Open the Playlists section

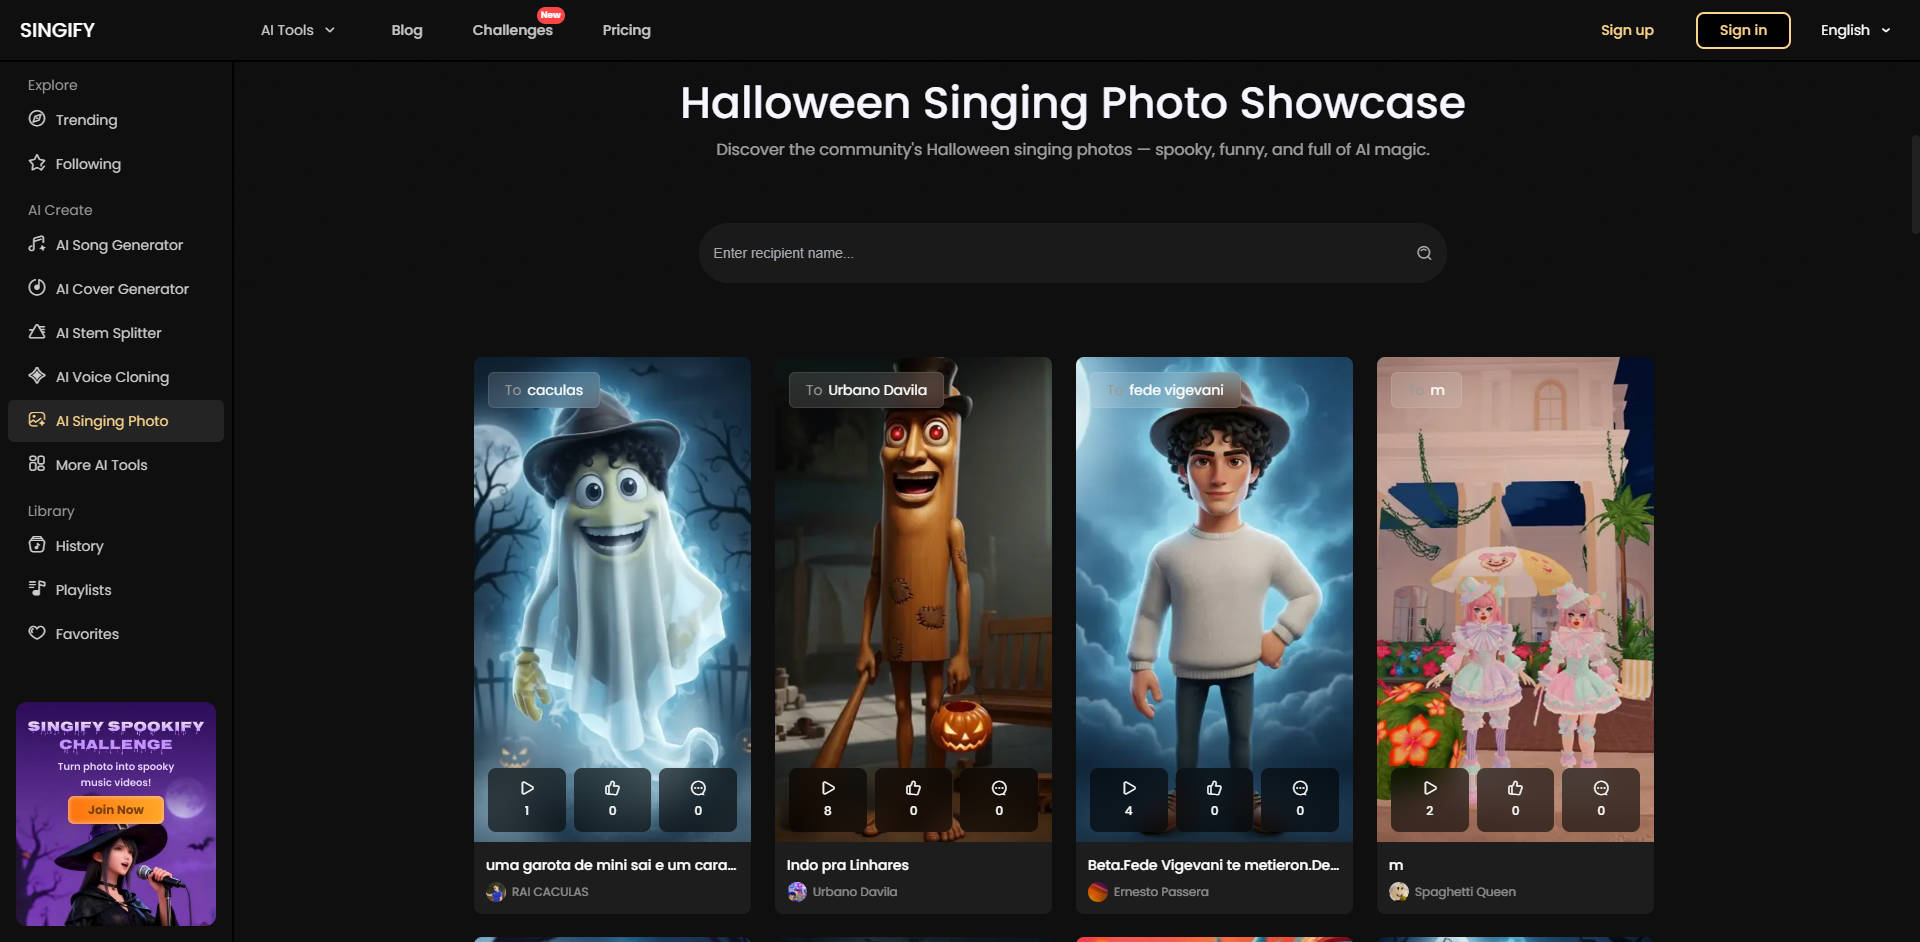click(83, 589)
